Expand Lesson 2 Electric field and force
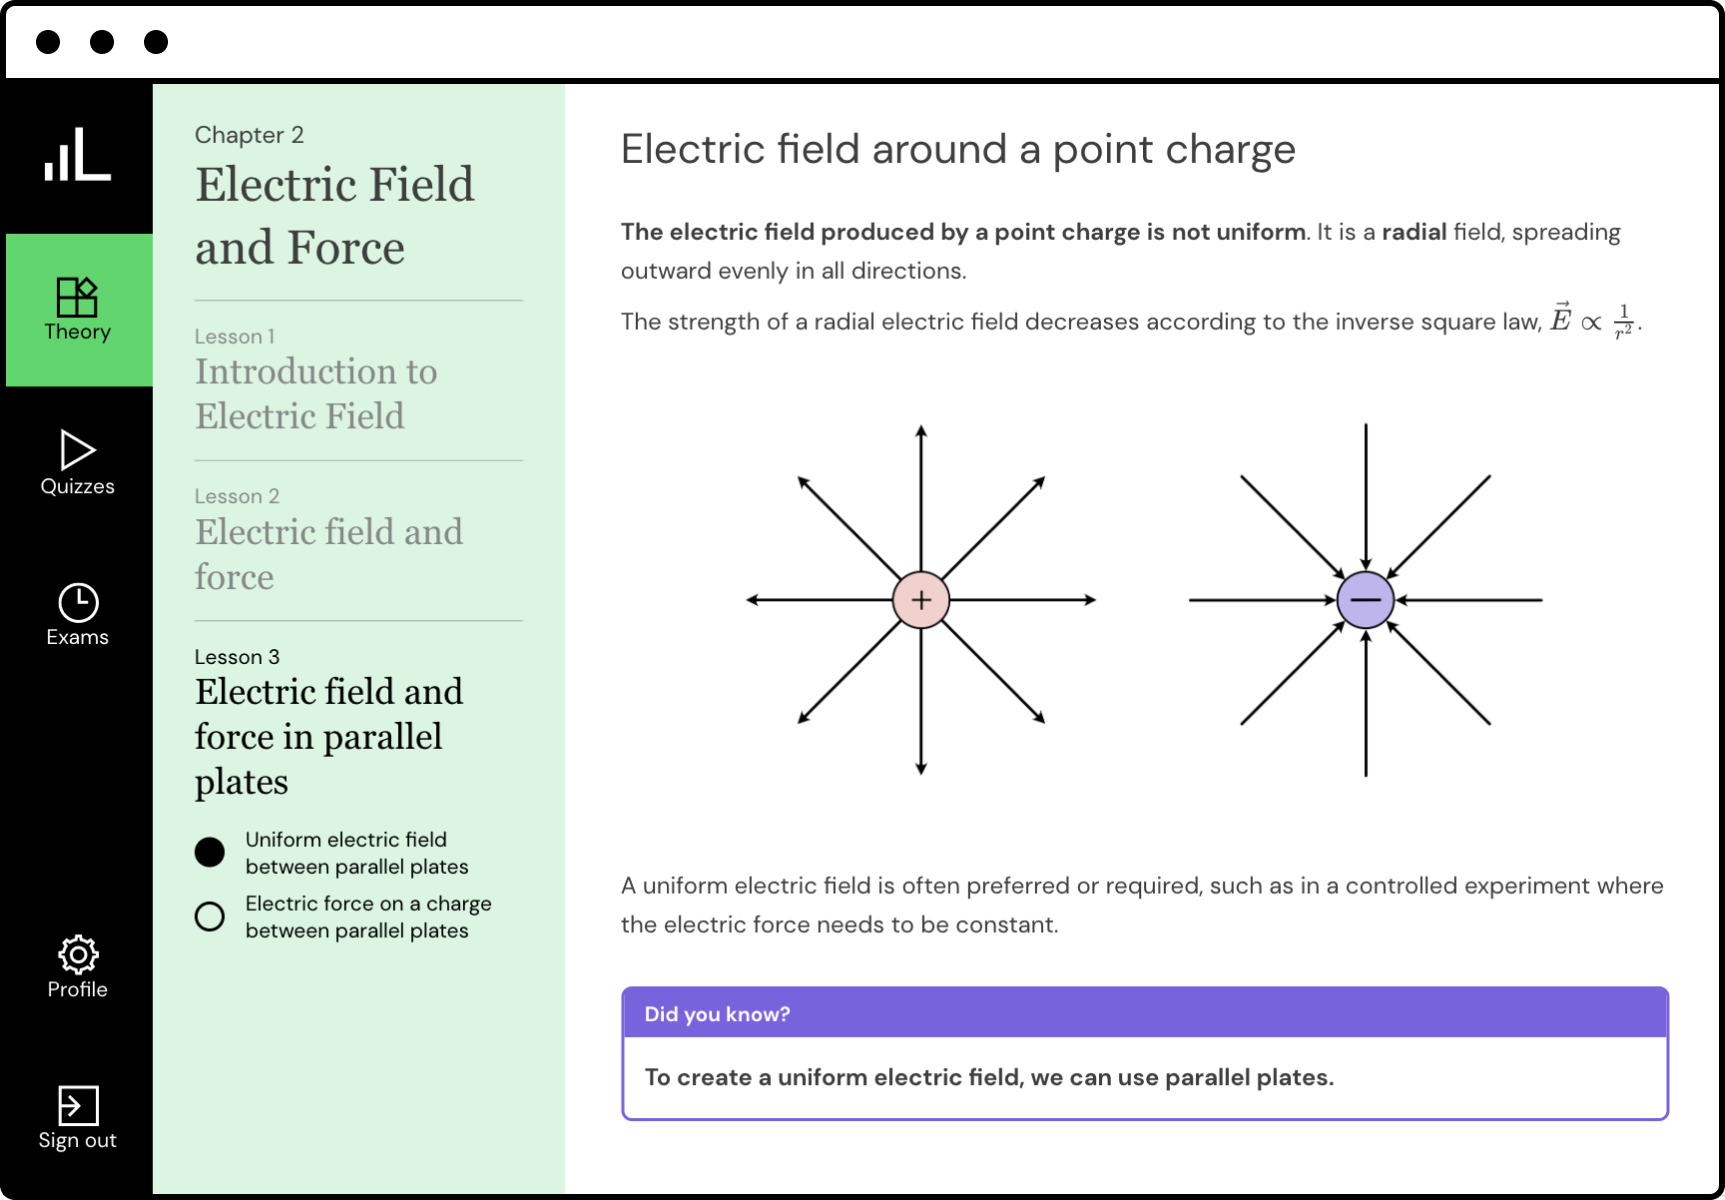 point(328,553)
